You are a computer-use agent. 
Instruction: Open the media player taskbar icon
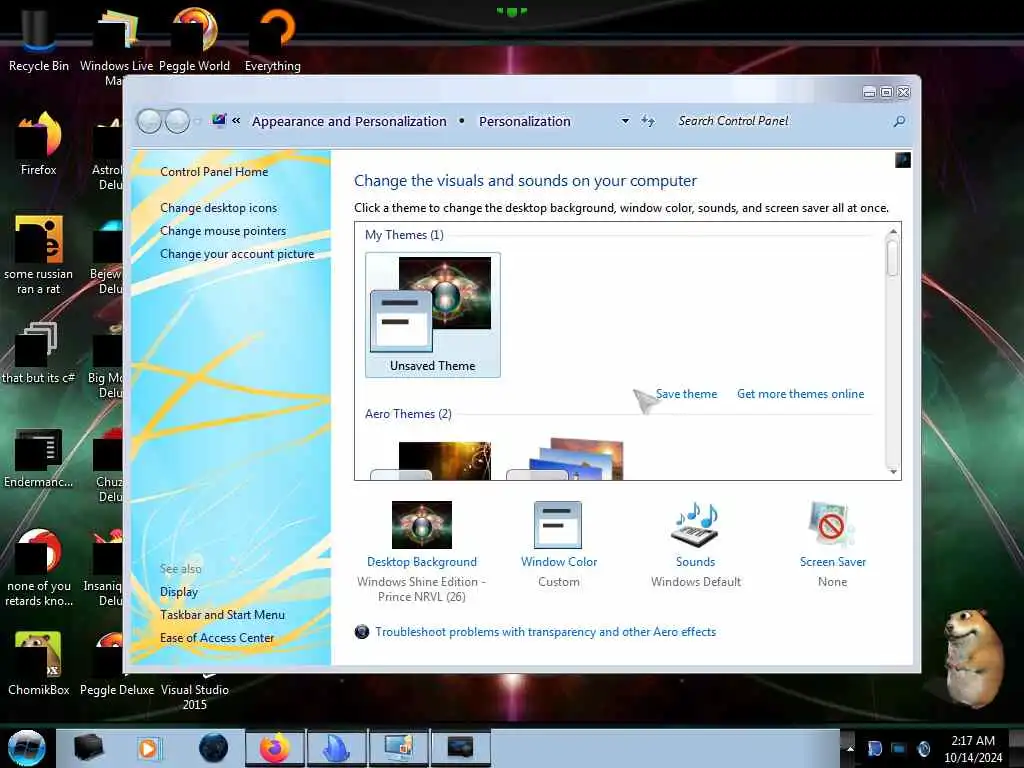tap(149, 748)
